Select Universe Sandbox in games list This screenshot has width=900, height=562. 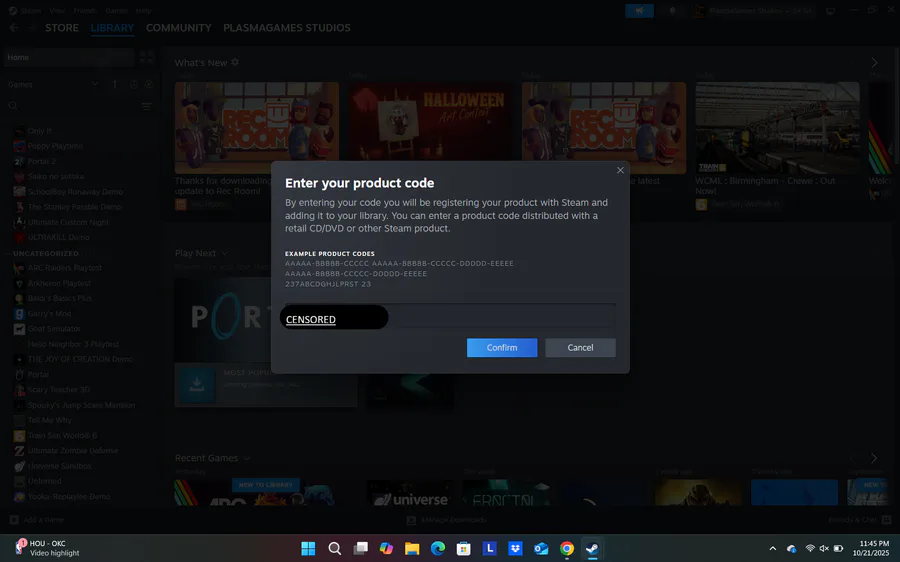(60, 466)
